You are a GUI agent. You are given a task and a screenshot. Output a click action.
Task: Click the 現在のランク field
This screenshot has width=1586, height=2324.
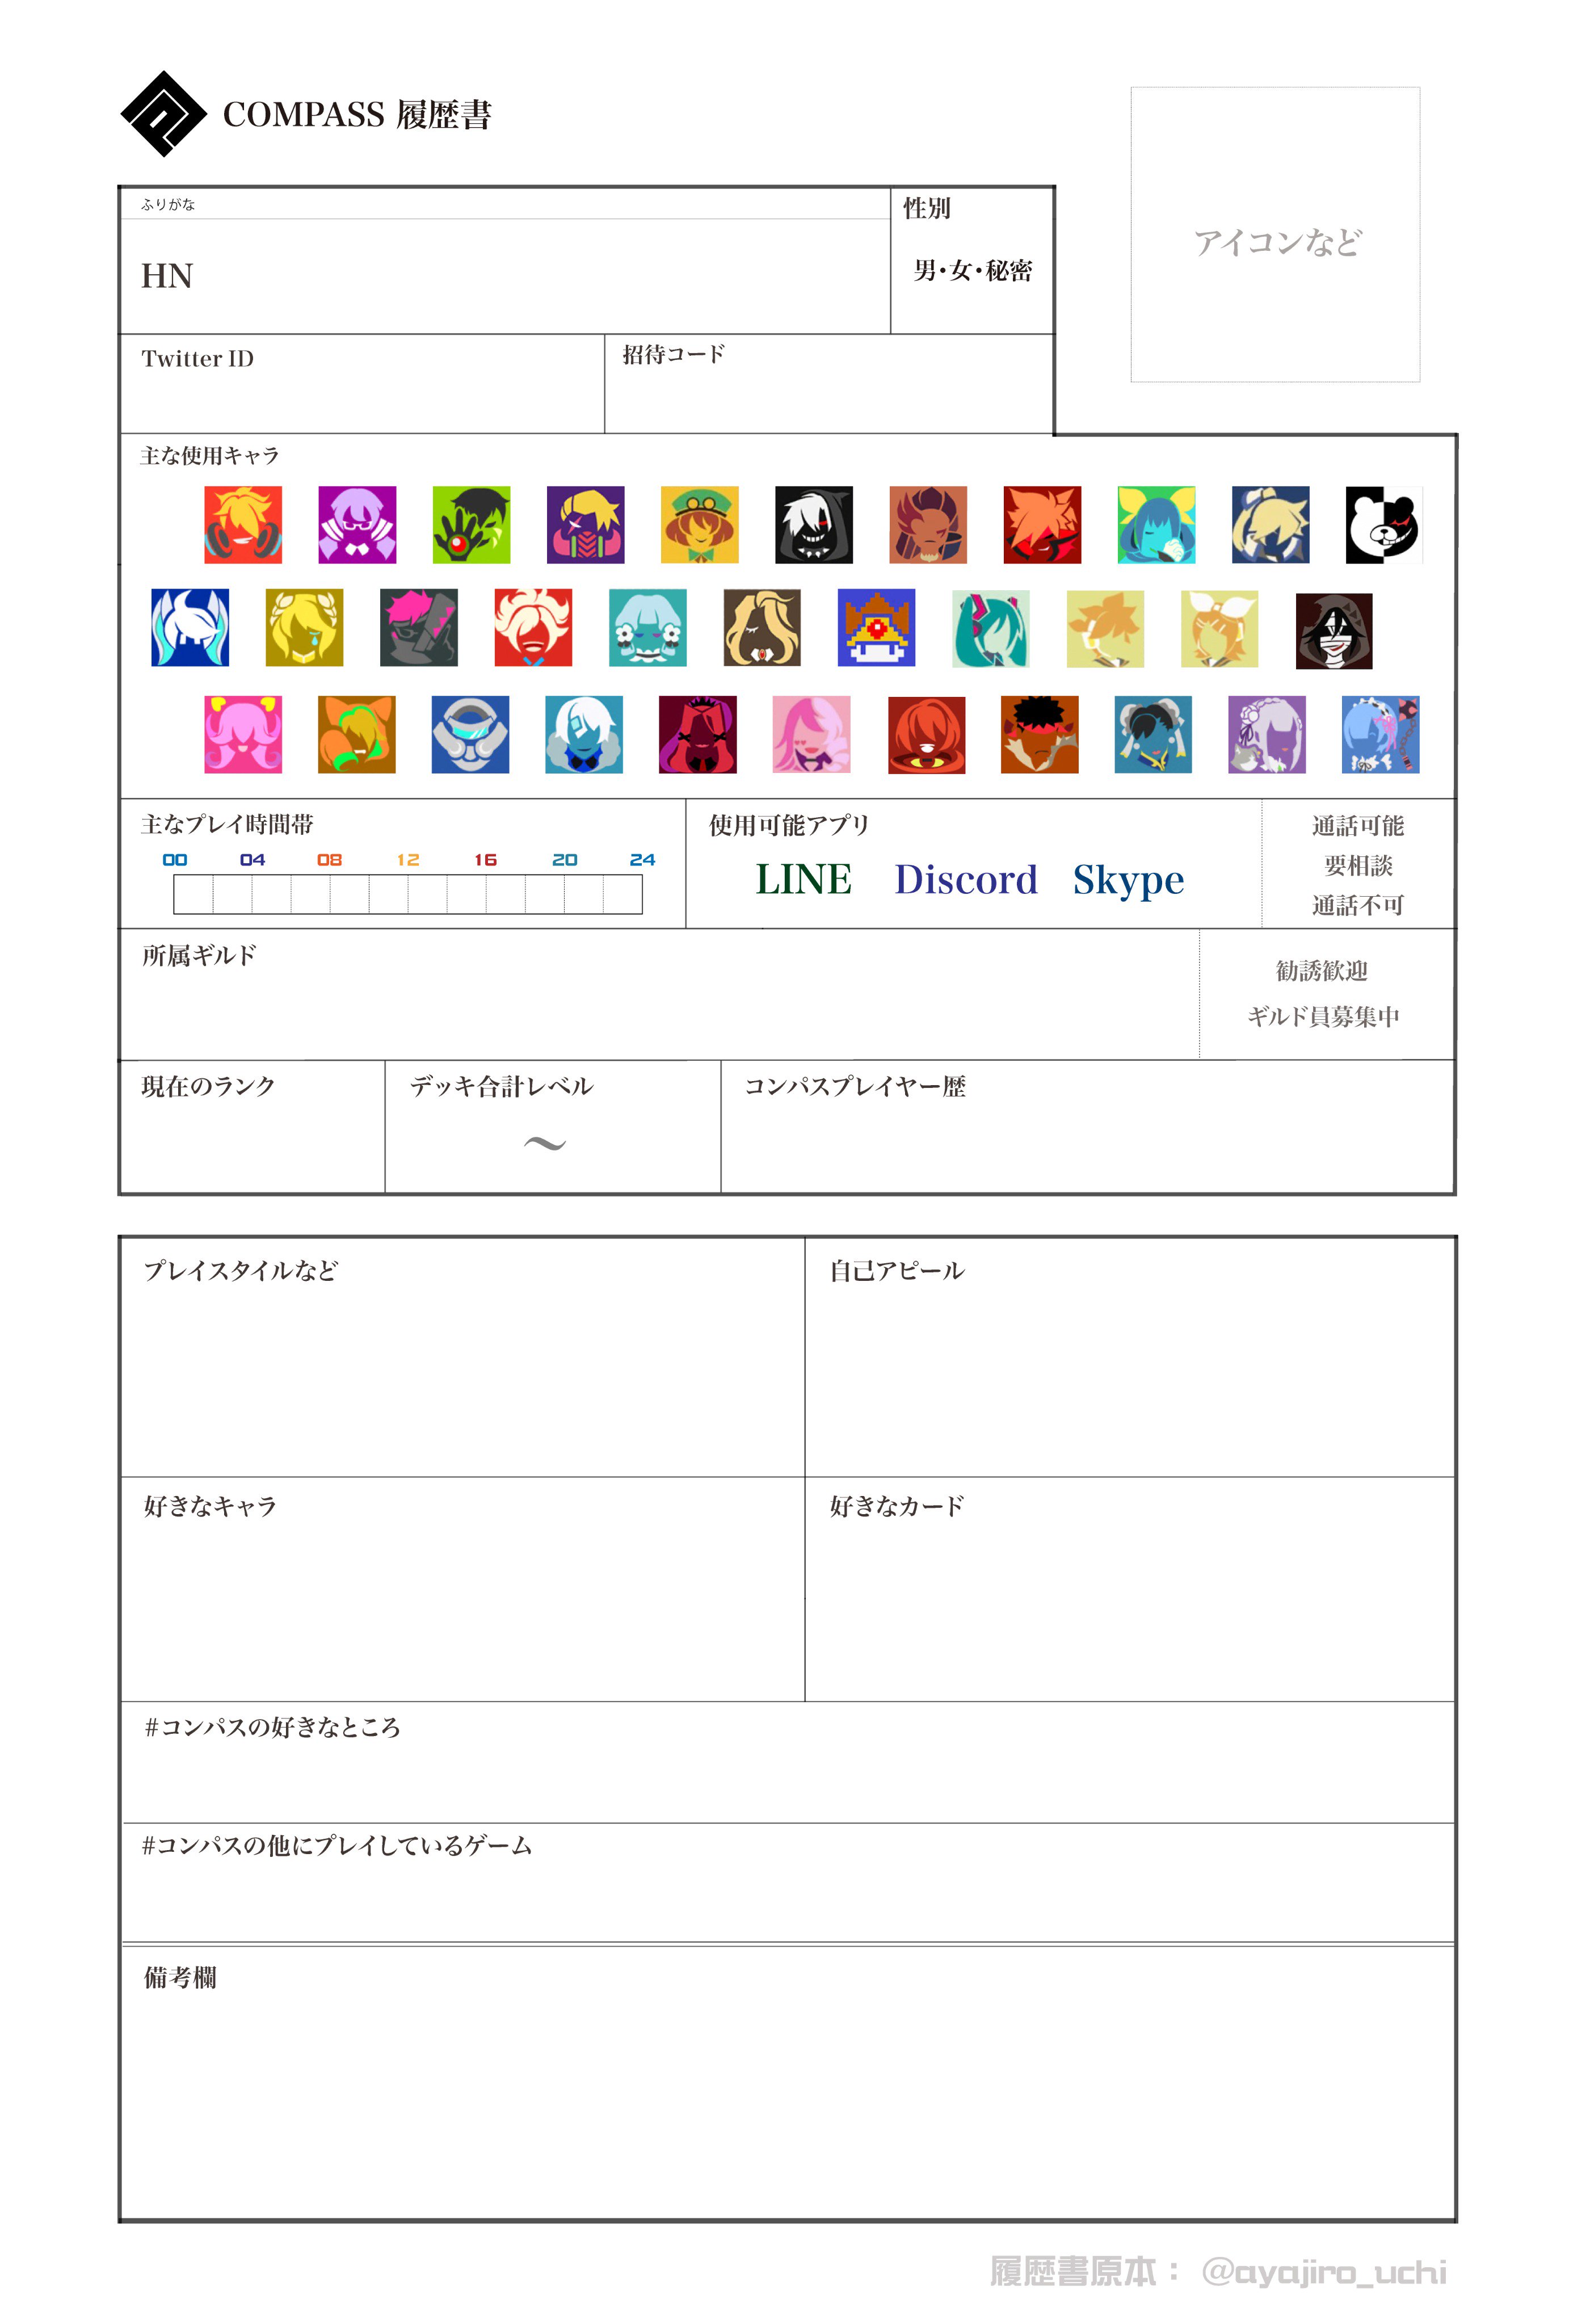252,1126
